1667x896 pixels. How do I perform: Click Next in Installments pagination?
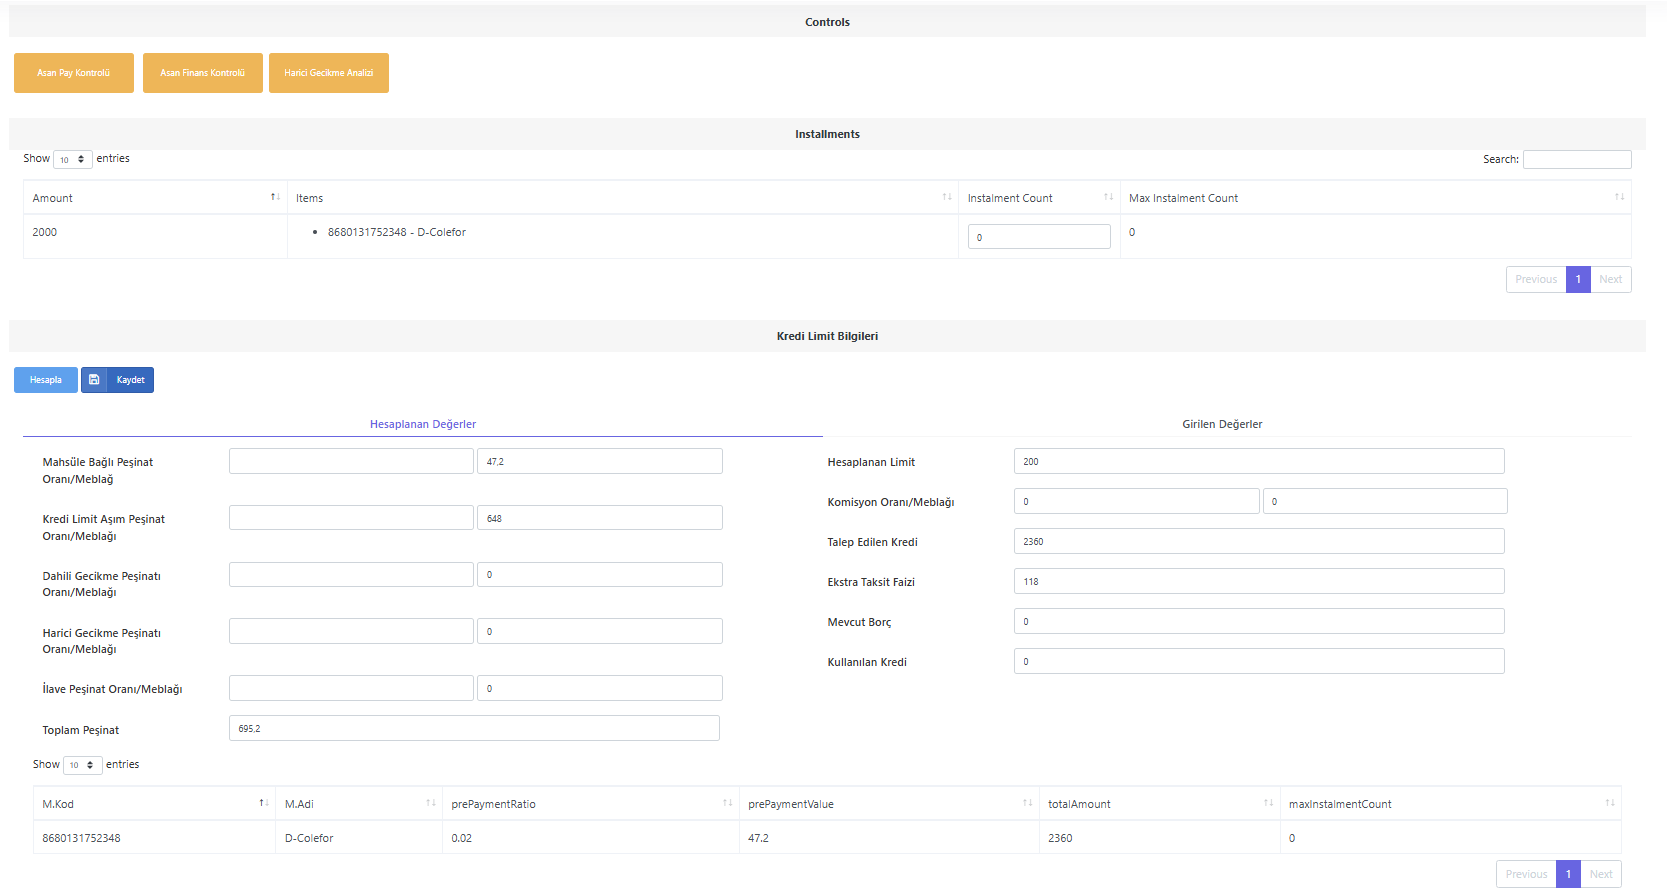coord(1611,279)
